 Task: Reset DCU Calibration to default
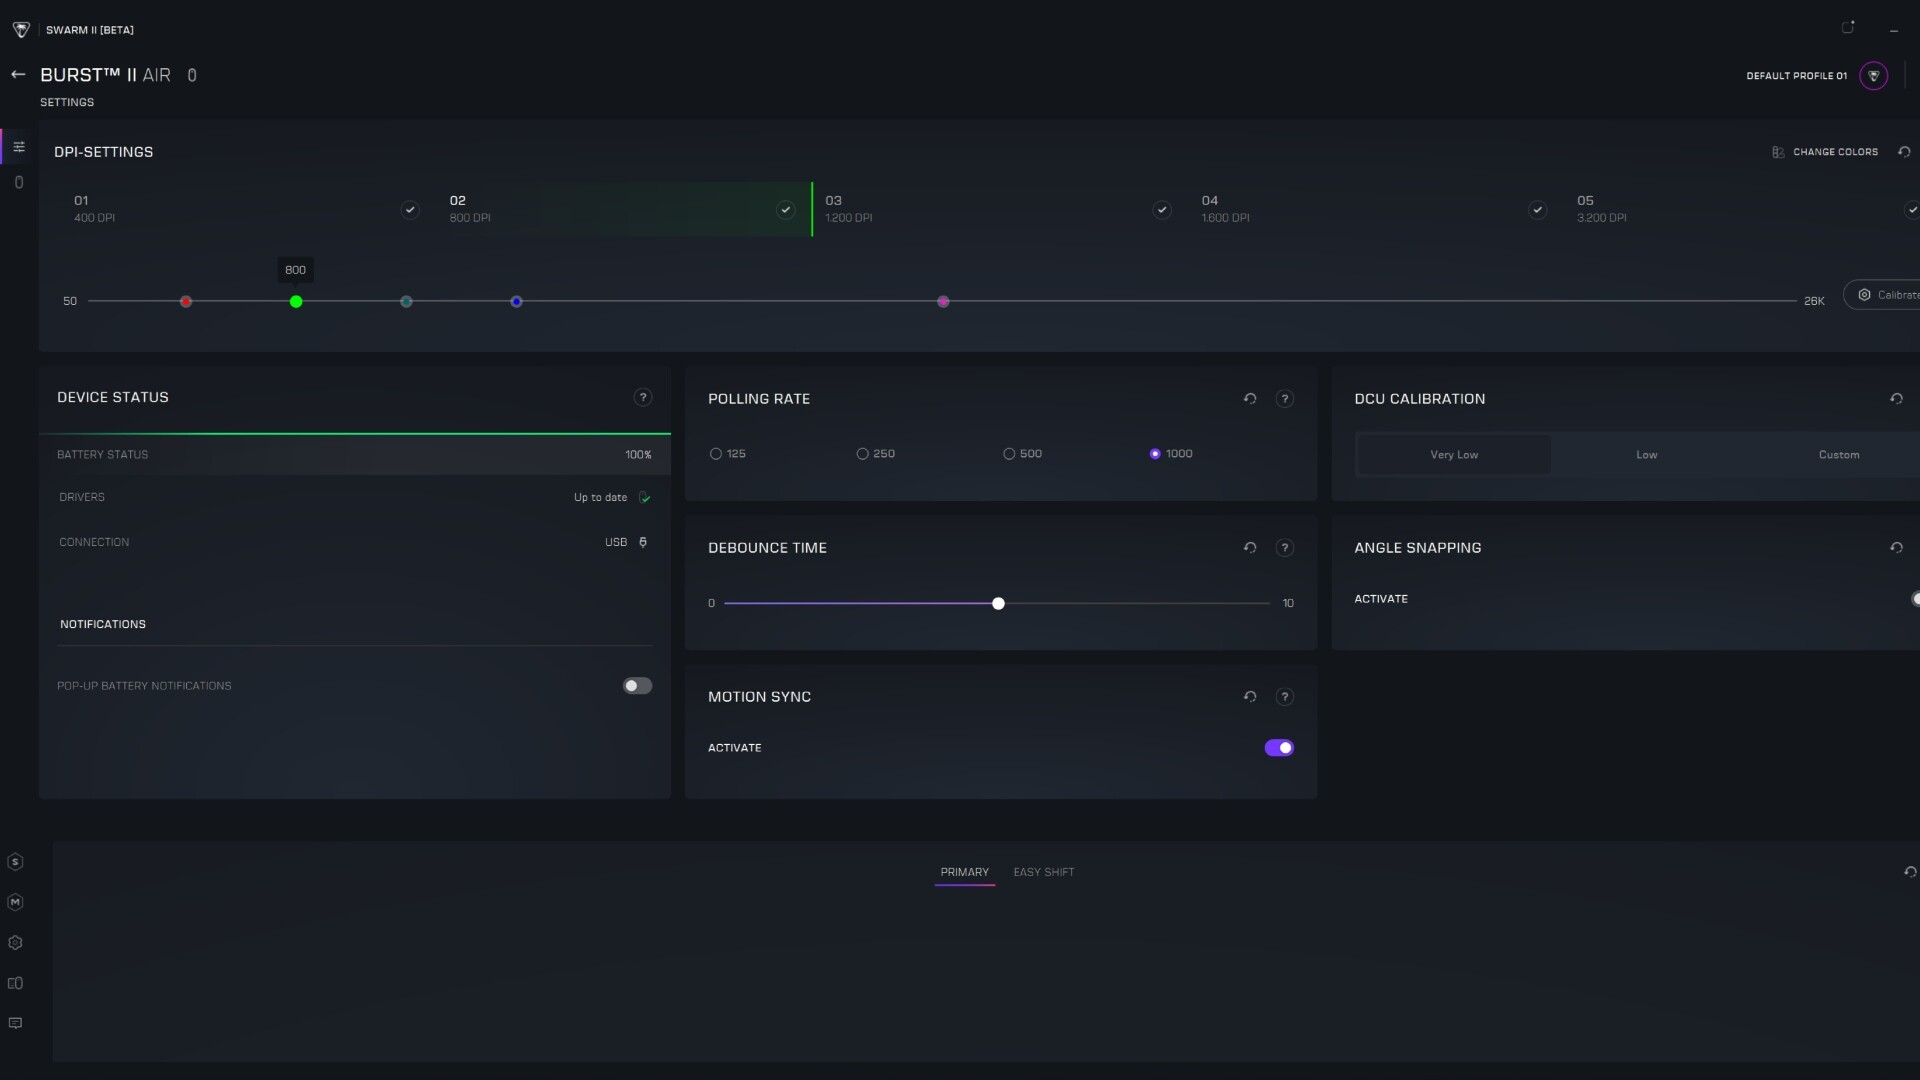click(x=1896, y=399)
